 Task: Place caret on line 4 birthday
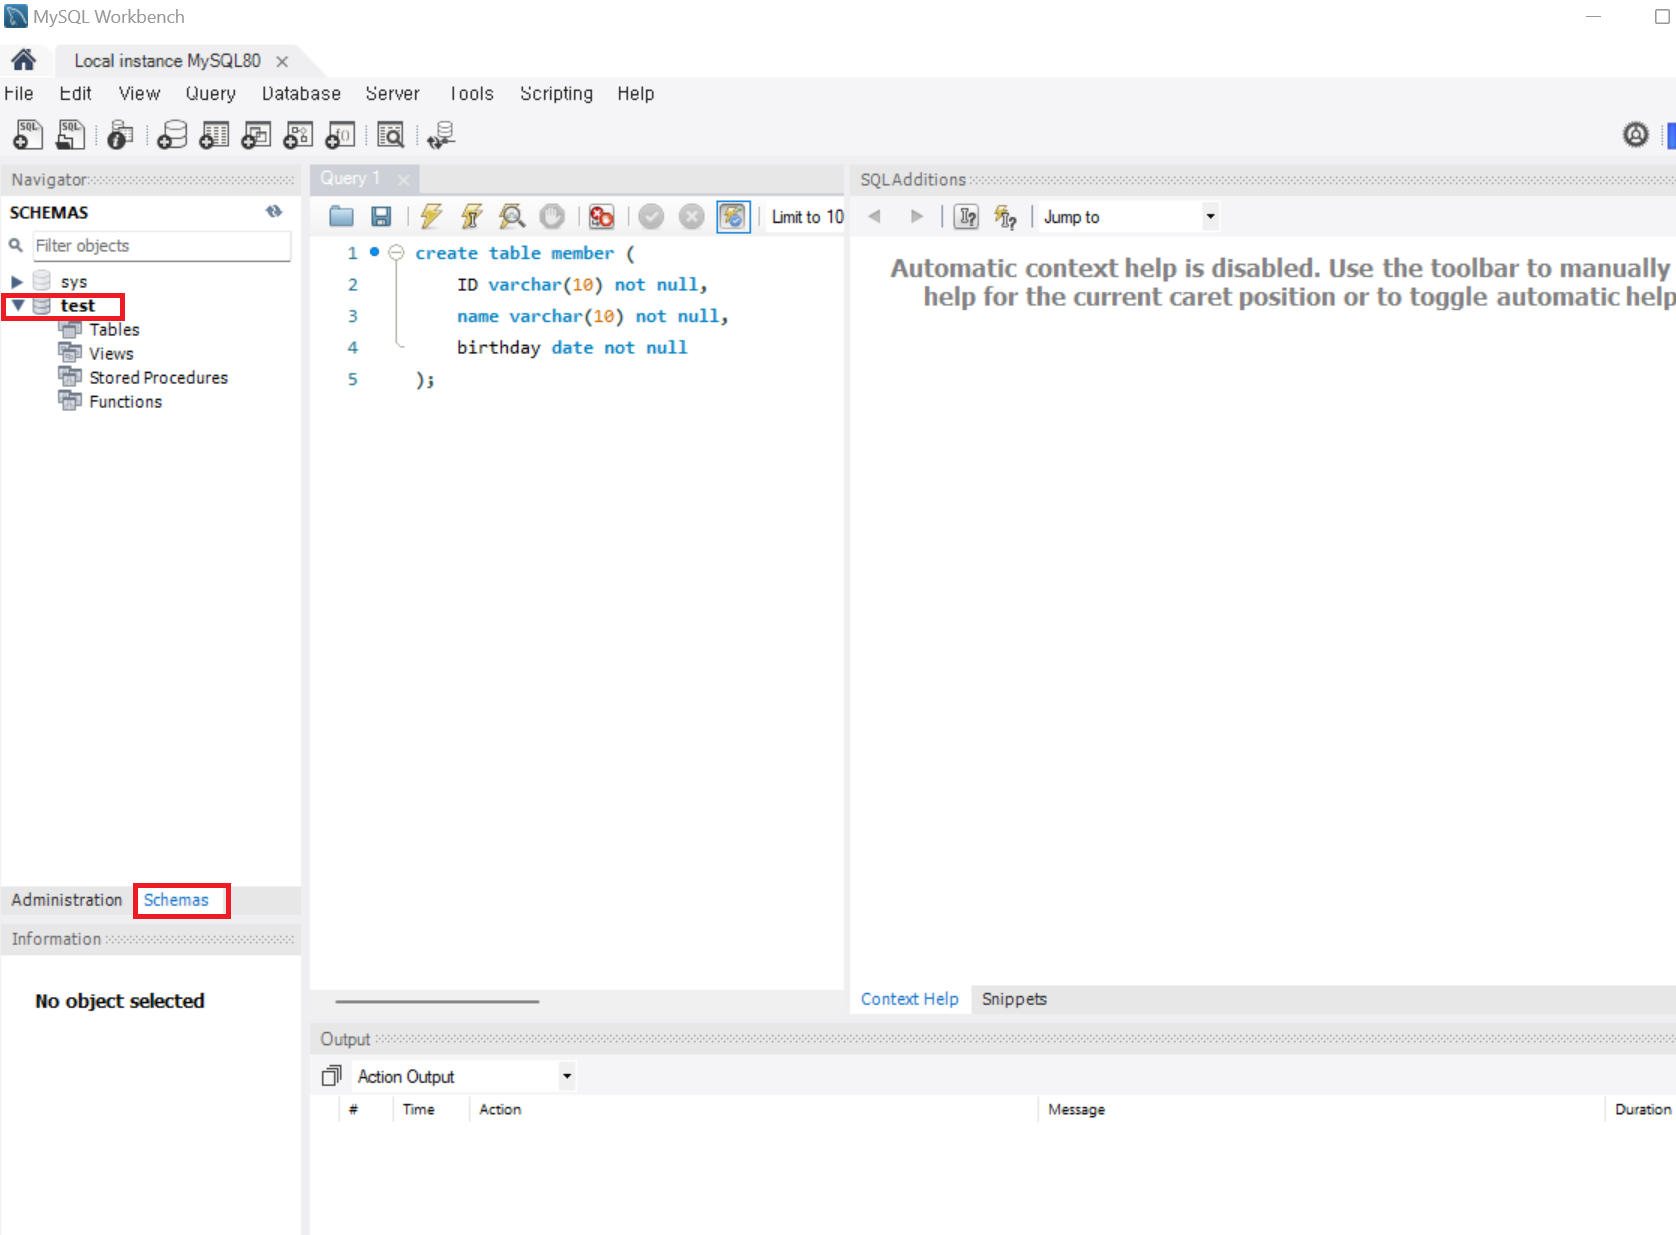[498, 347]
